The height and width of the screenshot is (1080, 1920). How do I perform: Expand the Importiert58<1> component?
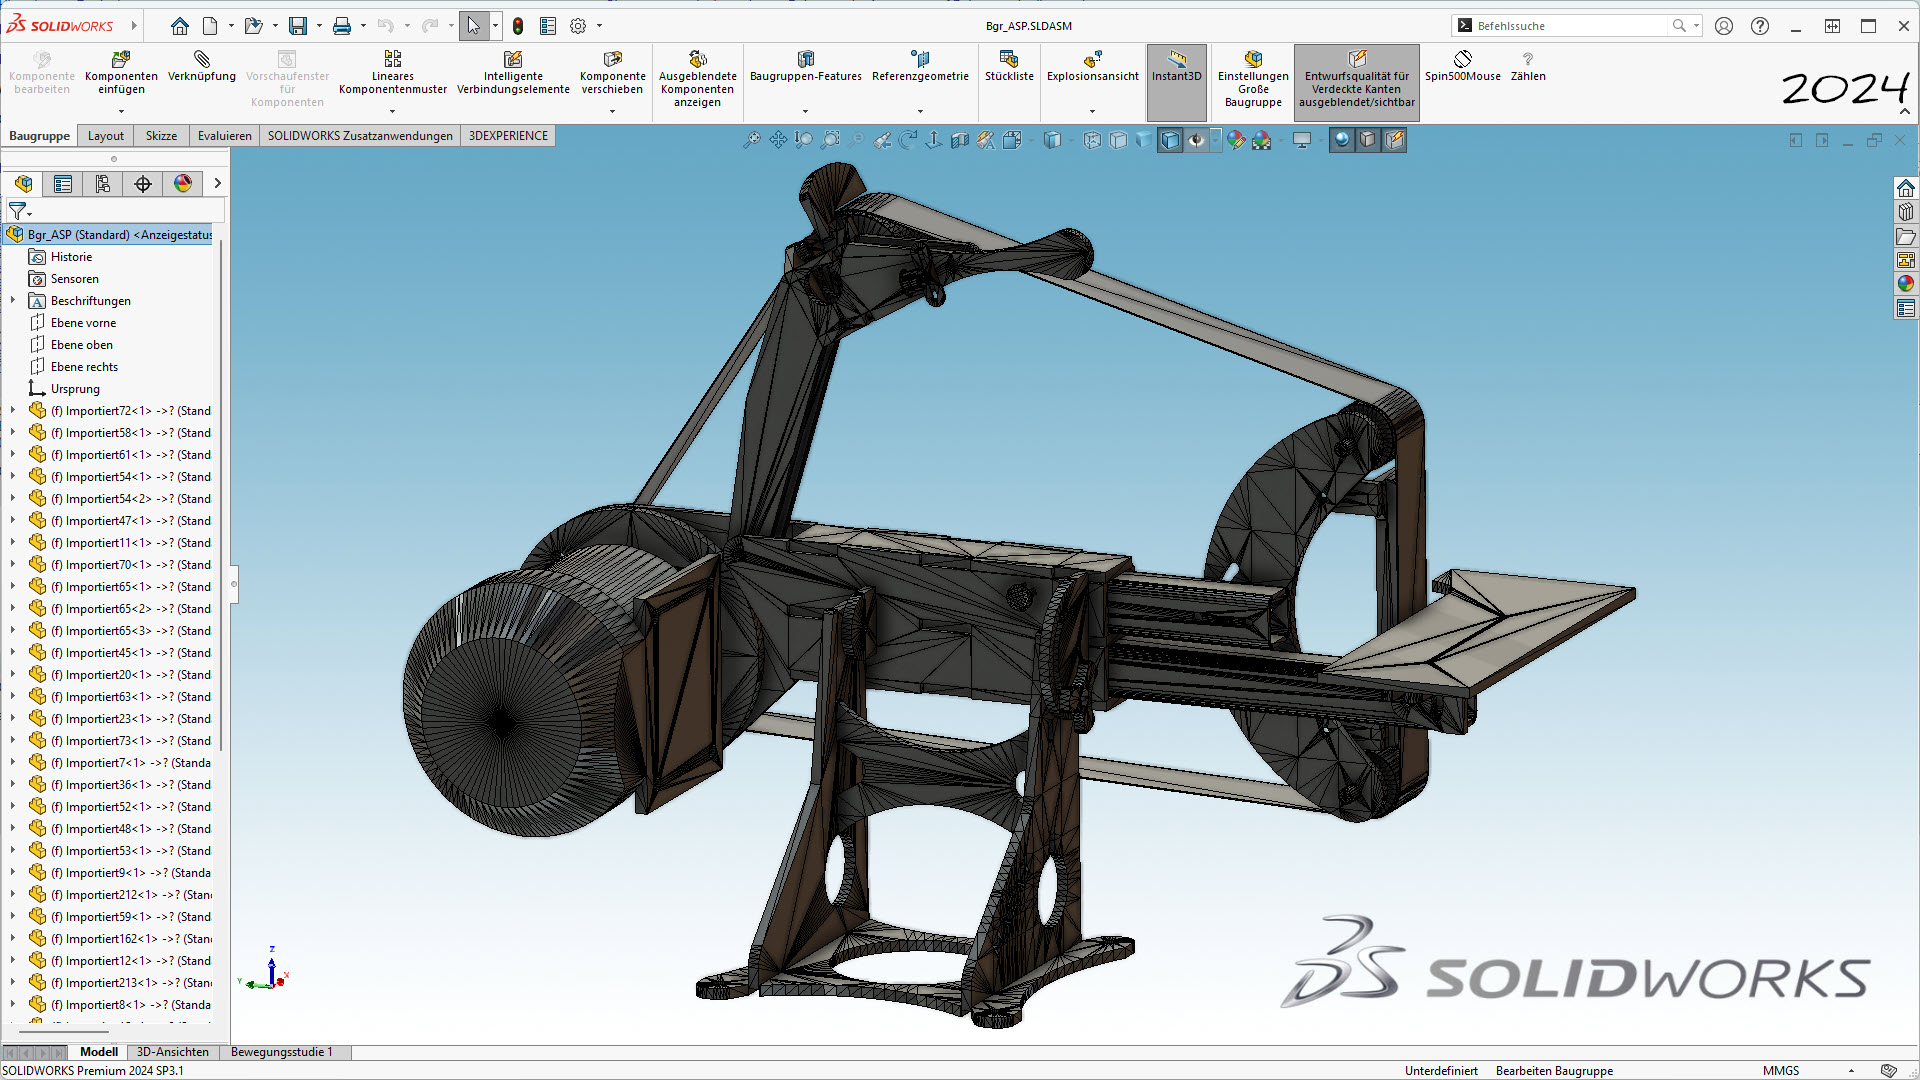(x=13, y=432)
